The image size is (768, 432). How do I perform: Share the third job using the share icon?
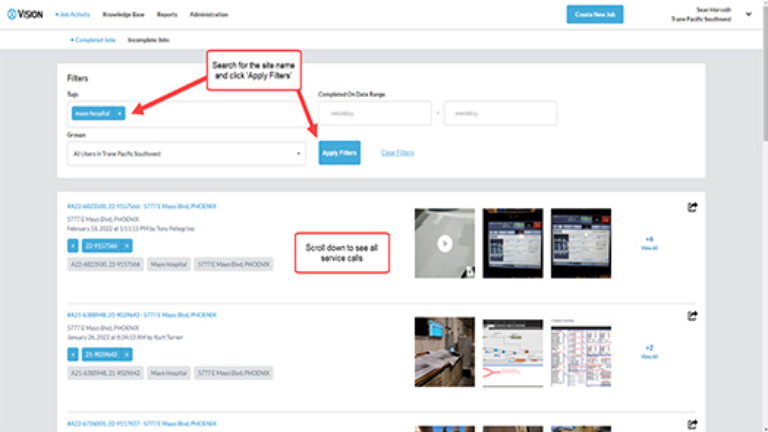(692, 424)
